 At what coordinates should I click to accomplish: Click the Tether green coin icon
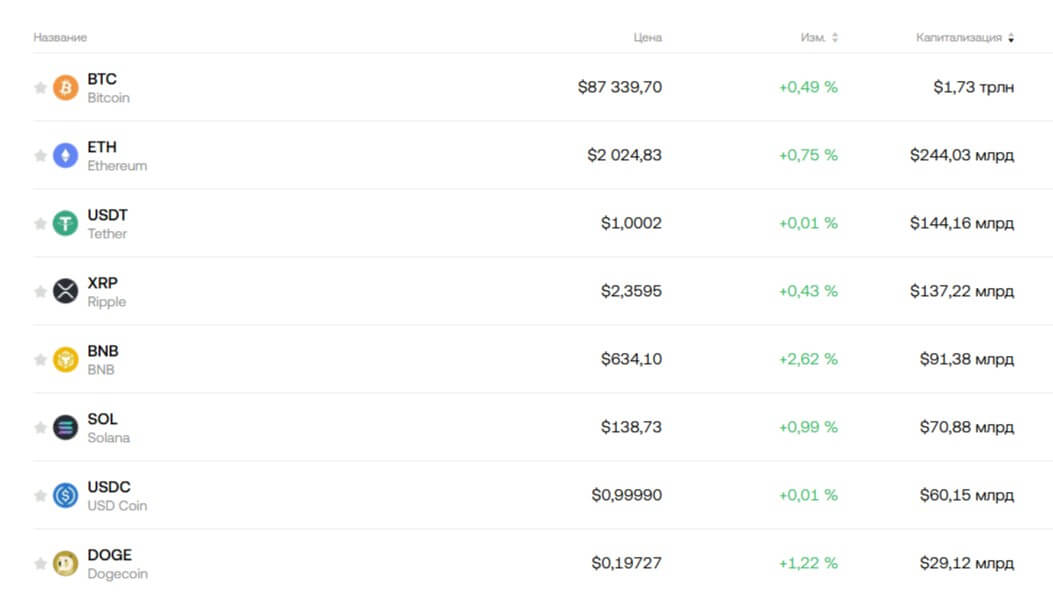[65, 224]
